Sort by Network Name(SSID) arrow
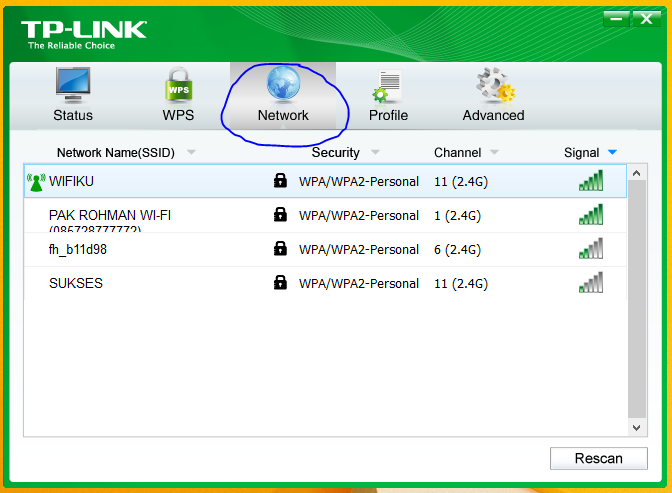The image size is (672, 493). (191, 152)
